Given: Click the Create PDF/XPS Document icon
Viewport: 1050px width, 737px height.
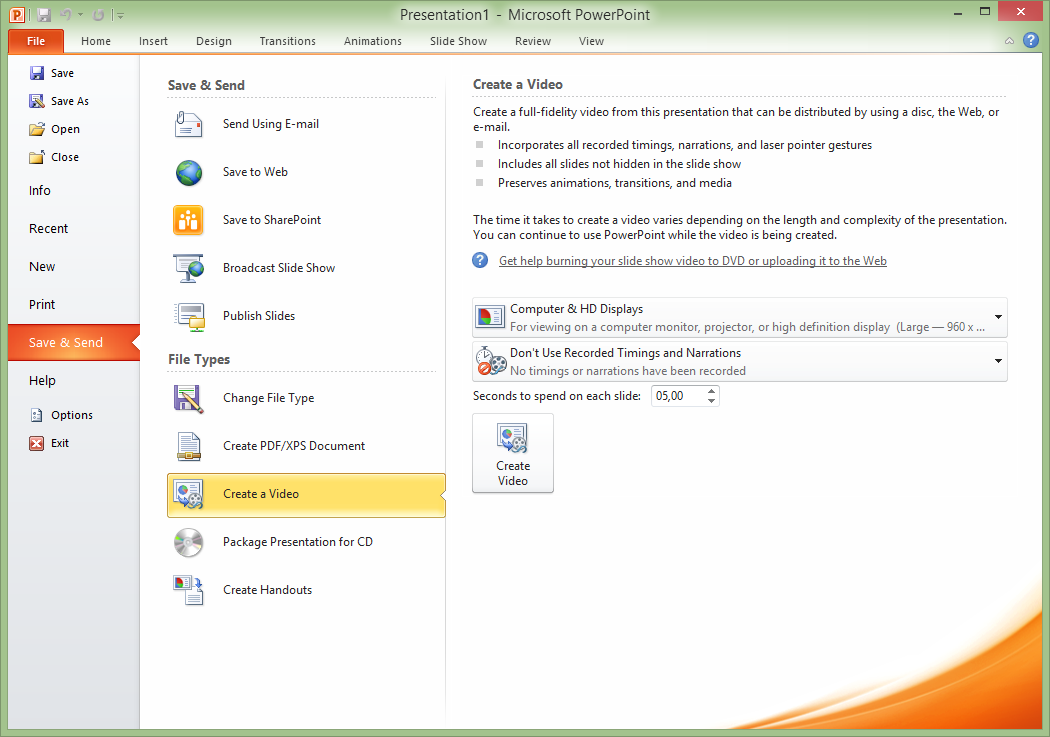Looking at the screenshot, I should [x=188, y=446].
